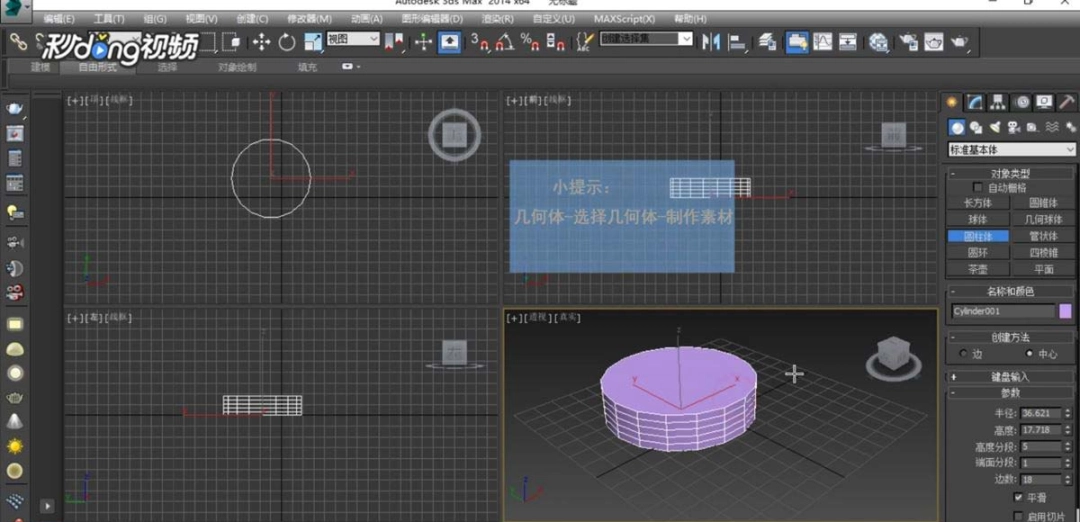Image resolution: width=1080 pixels, height=522 pixels.
Task: Select the Geometry category icon
Action: (956, 127)
